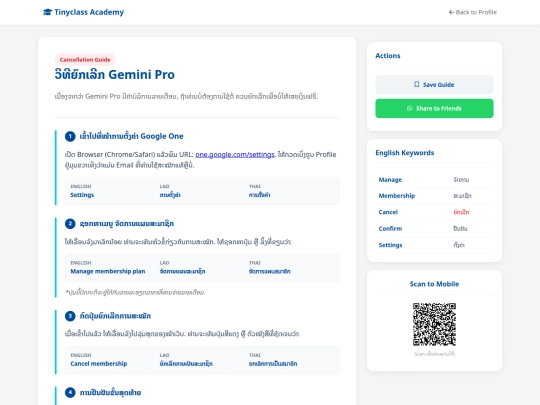
Task: Click the Scan to Mobile heading
Action: pyautogui.click(x=434, y=284)
